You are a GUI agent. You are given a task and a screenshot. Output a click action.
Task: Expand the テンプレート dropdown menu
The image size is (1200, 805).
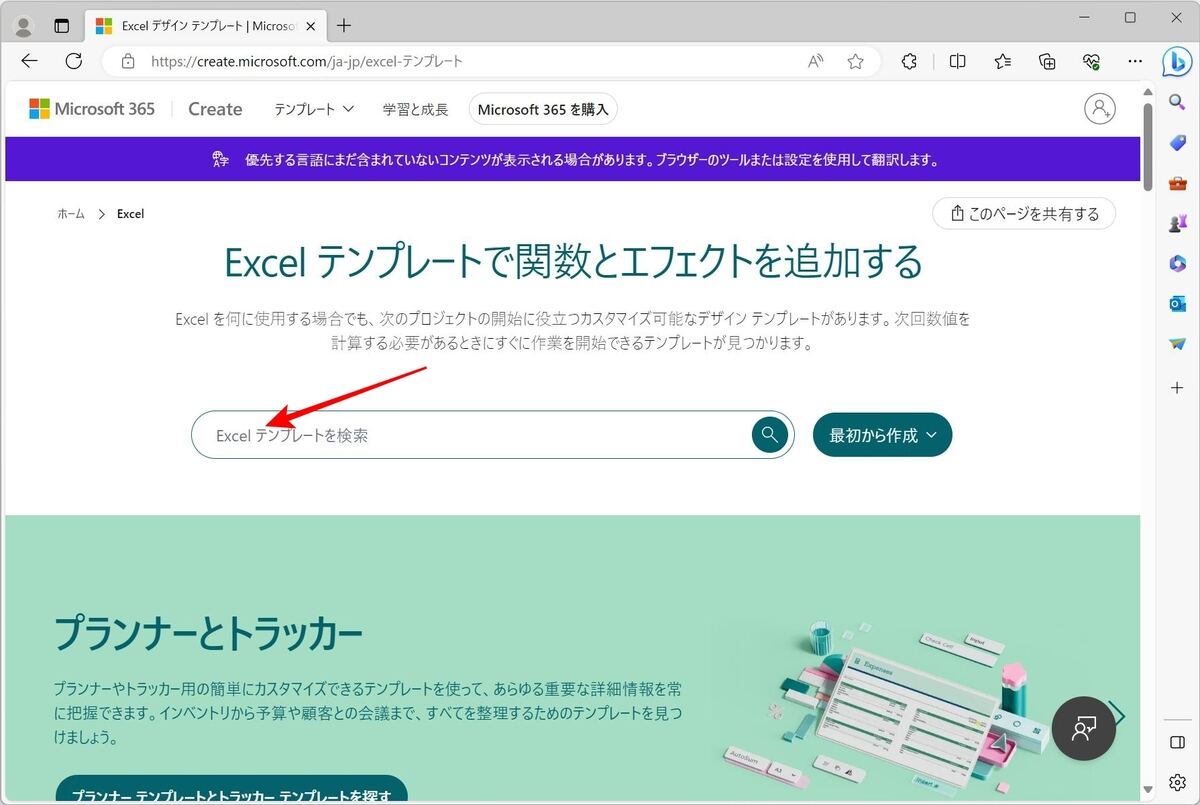tap(314, 109)
